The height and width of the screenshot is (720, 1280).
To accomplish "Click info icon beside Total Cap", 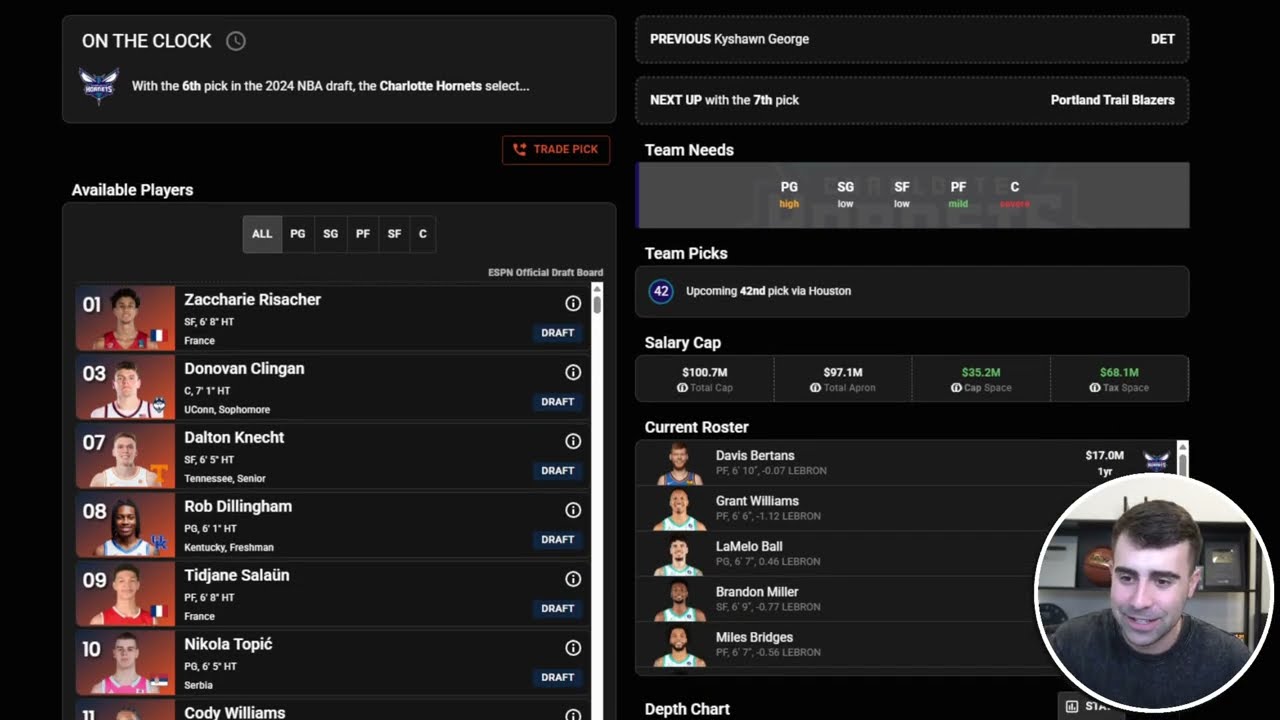I will click(682, 388).
